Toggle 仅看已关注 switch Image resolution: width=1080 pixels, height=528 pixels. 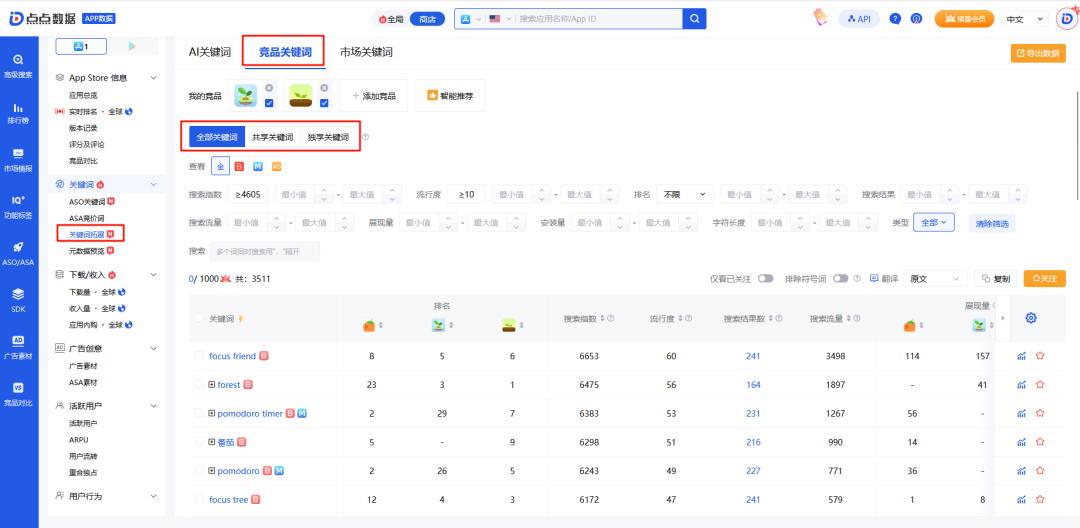(765, 279)
